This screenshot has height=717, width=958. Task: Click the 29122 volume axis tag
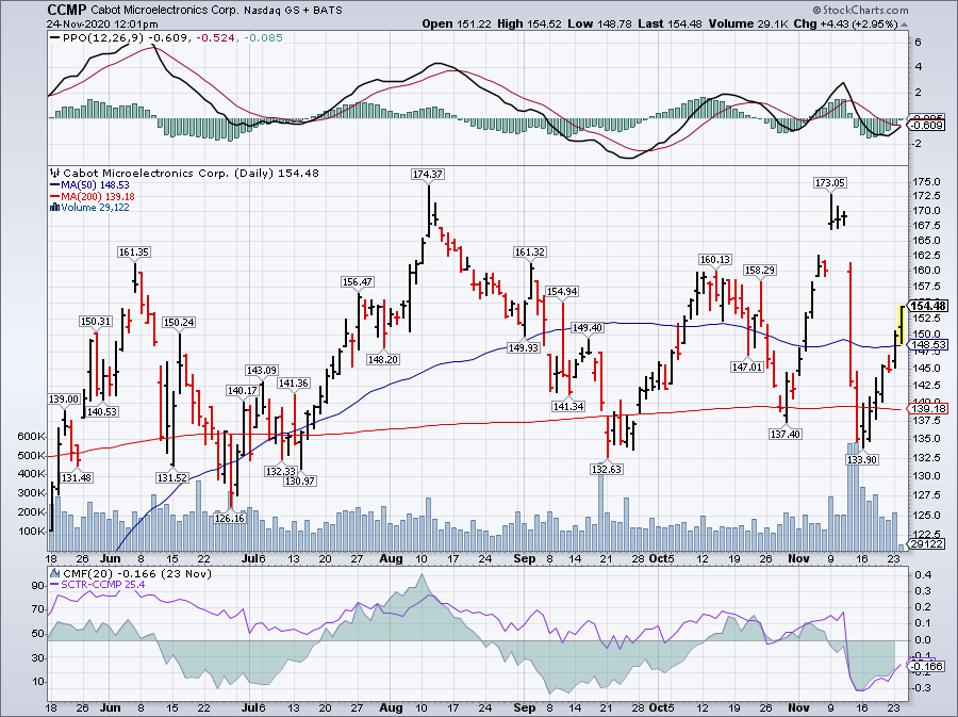point(927,544)
